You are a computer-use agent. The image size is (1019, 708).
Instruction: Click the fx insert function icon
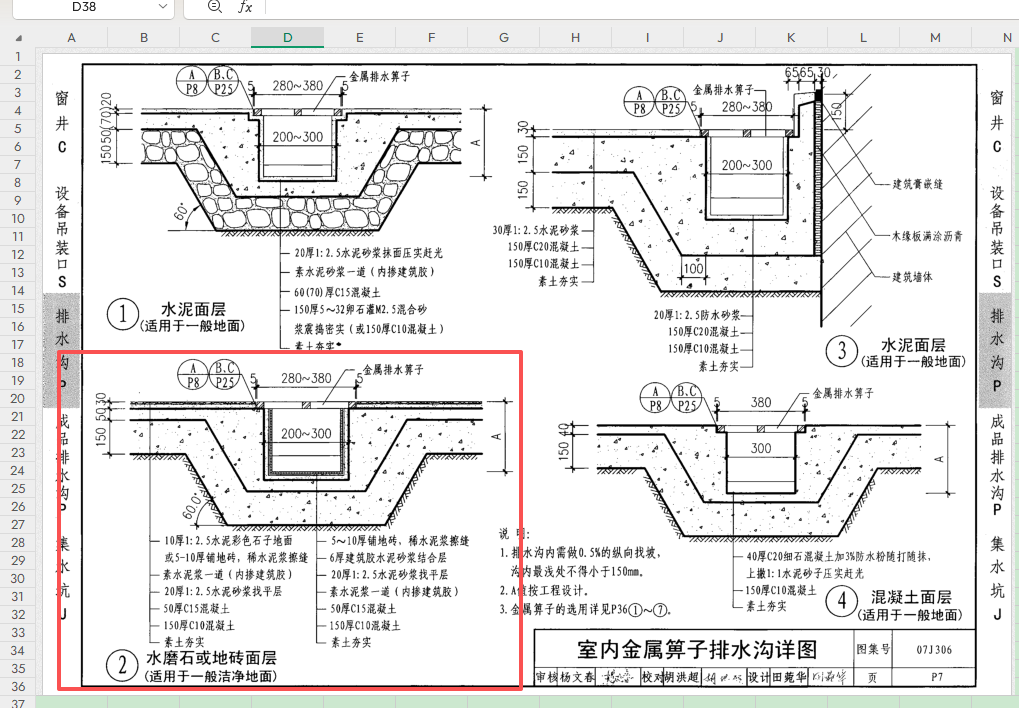coord(245,7)
